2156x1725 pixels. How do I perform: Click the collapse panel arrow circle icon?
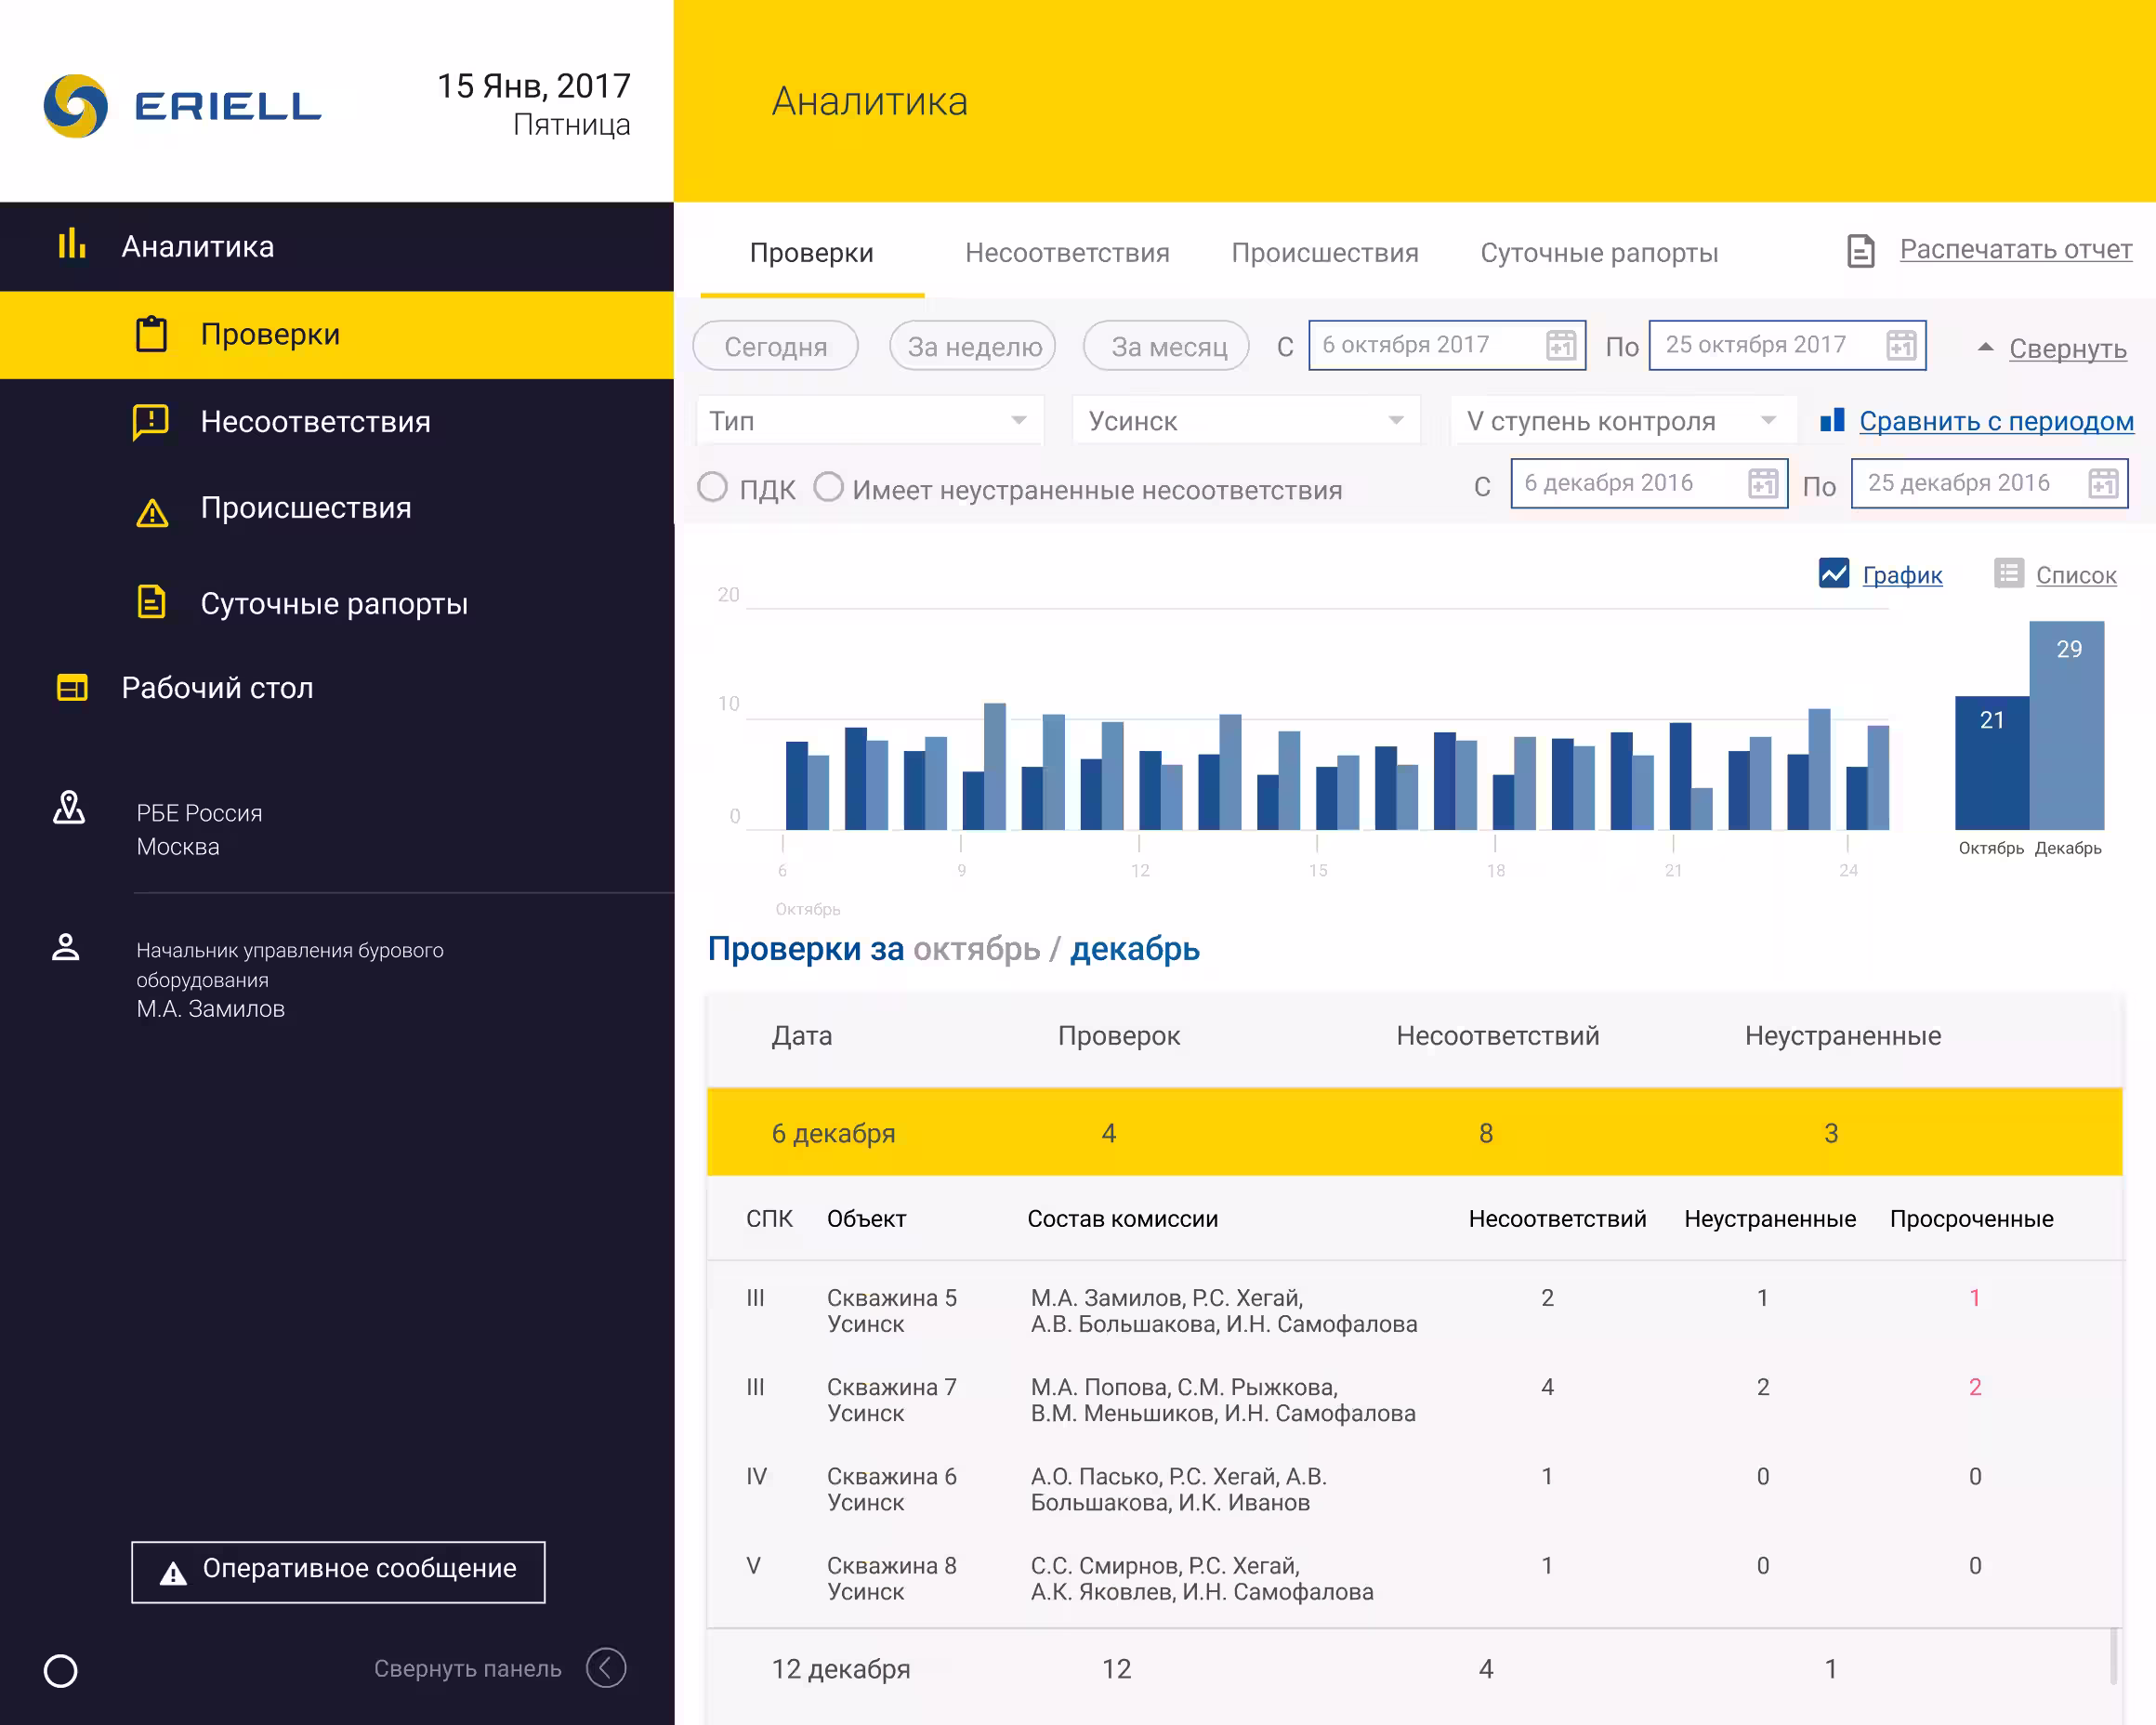point(606,1667)
